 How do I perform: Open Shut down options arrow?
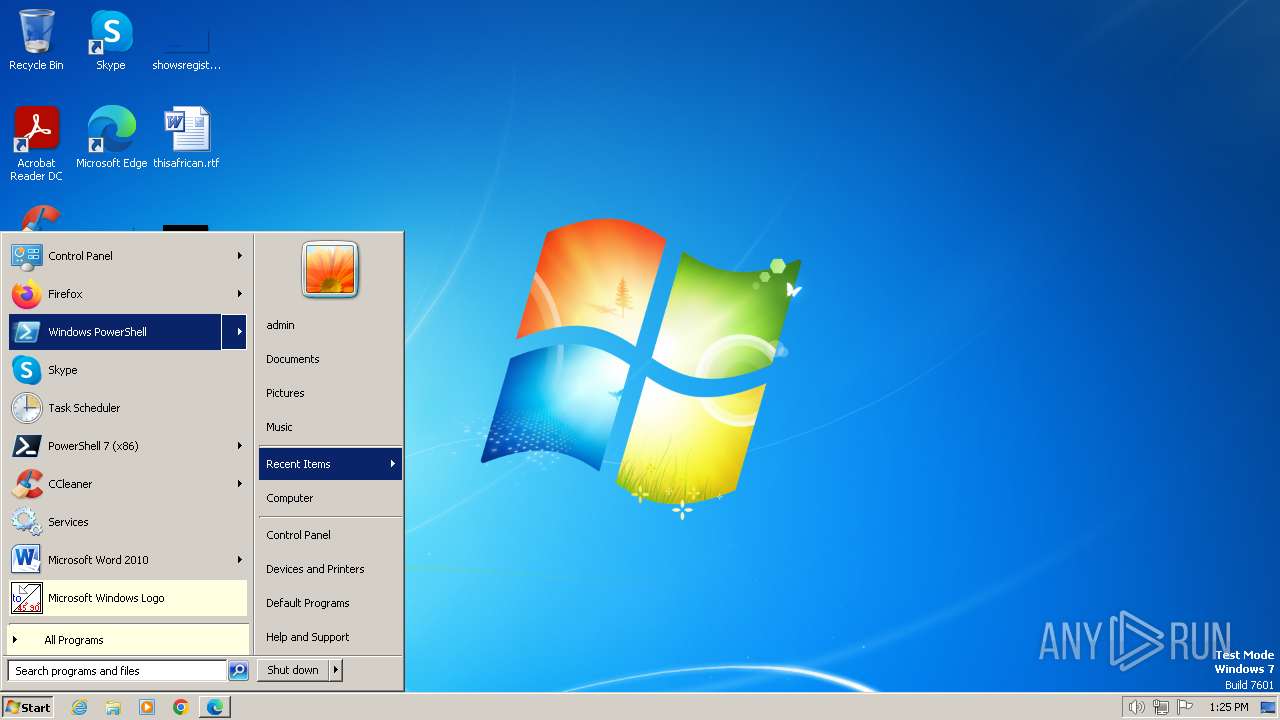click(x=336, y=670)
